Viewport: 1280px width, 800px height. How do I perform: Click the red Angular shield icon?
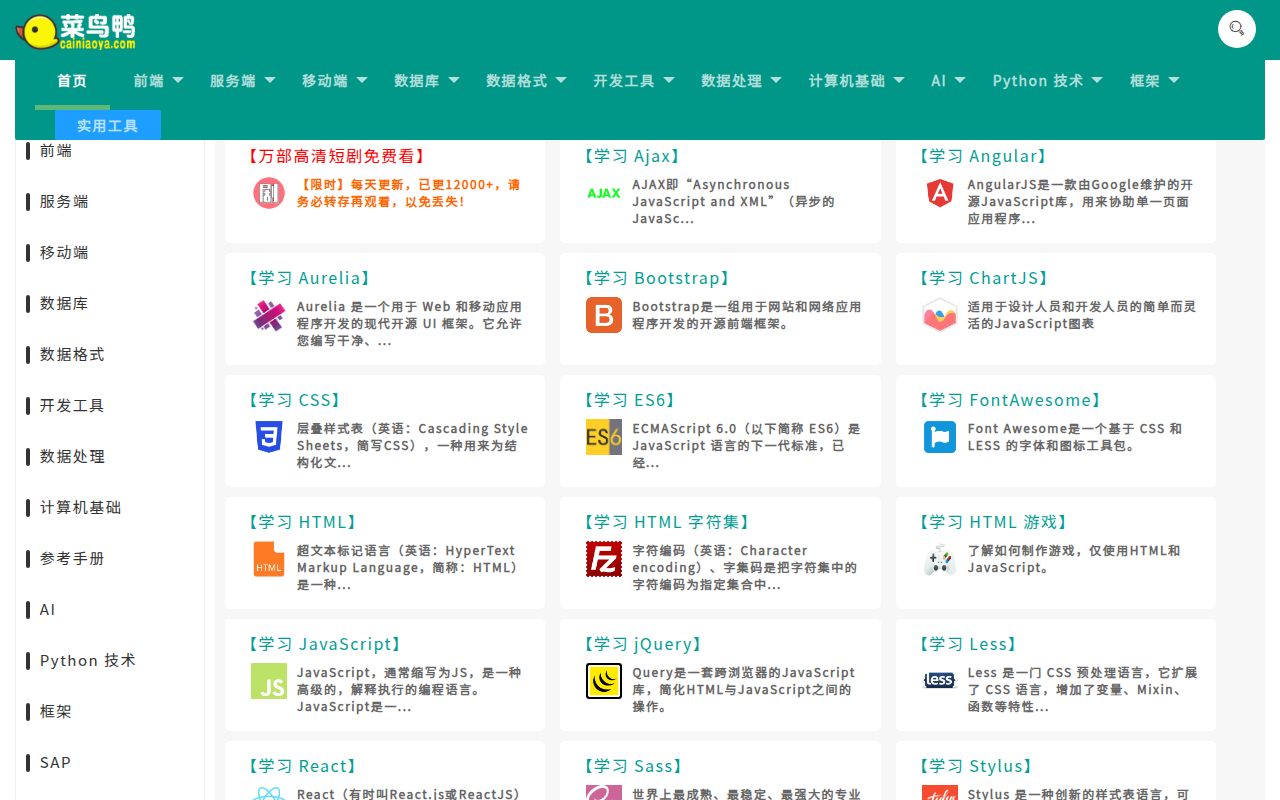coord(940,193)
